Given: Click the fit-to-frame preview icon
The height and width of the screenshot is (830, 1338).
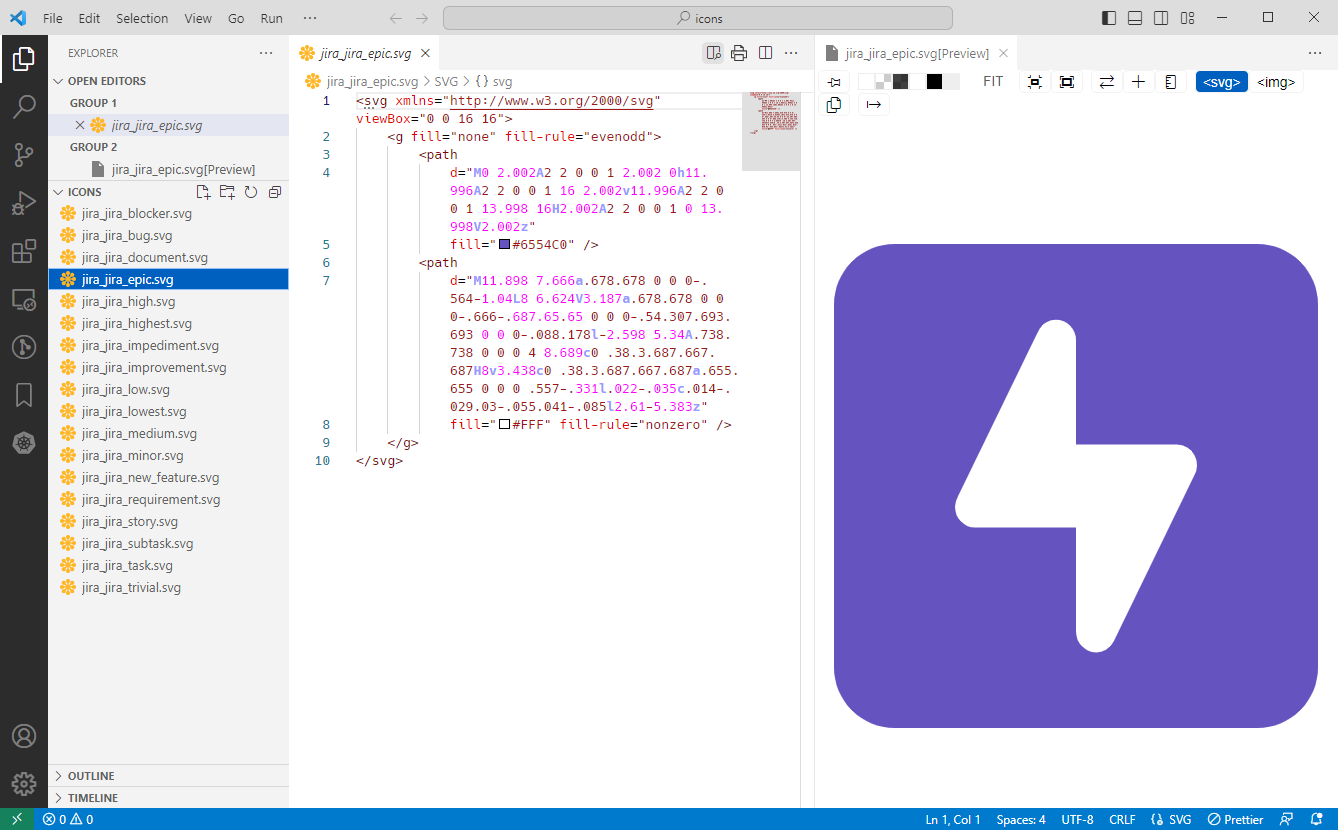Looking at the screenshot, I should click(x=1067, y=82).
